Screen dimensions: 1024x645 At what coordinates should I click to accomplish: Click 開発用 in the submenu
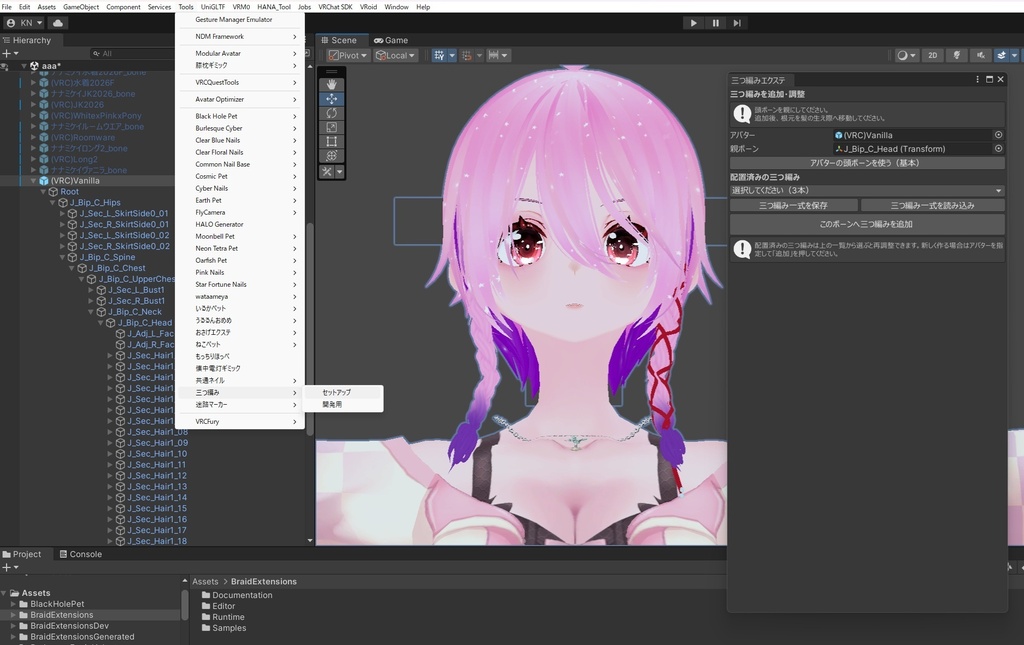click(344, 405)
